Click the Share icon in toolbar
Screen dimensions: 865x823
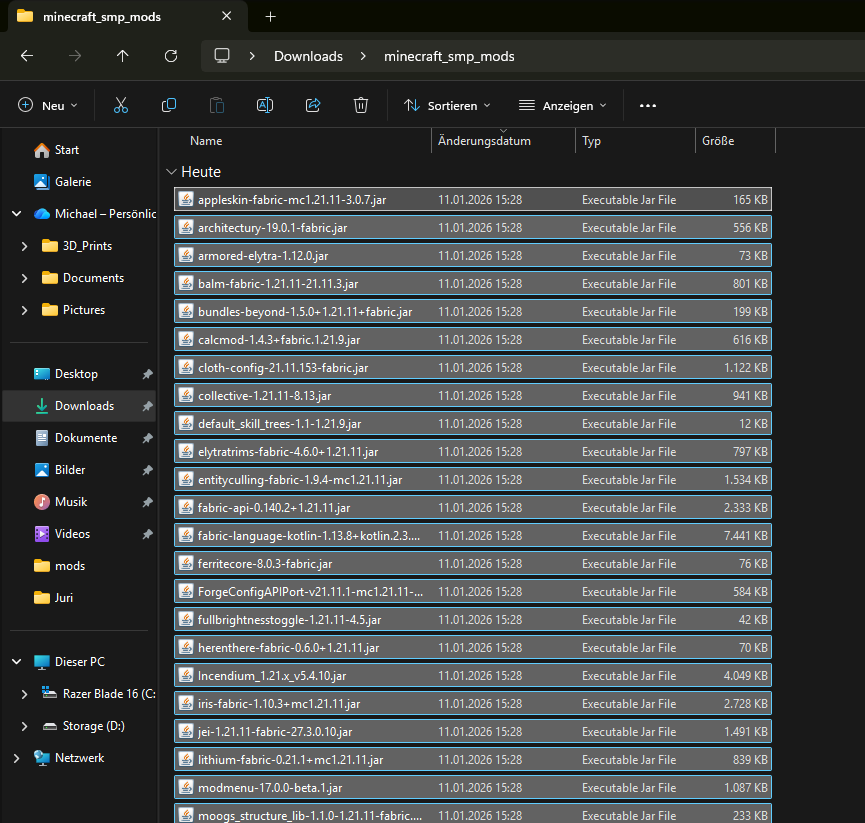(313, 105)
